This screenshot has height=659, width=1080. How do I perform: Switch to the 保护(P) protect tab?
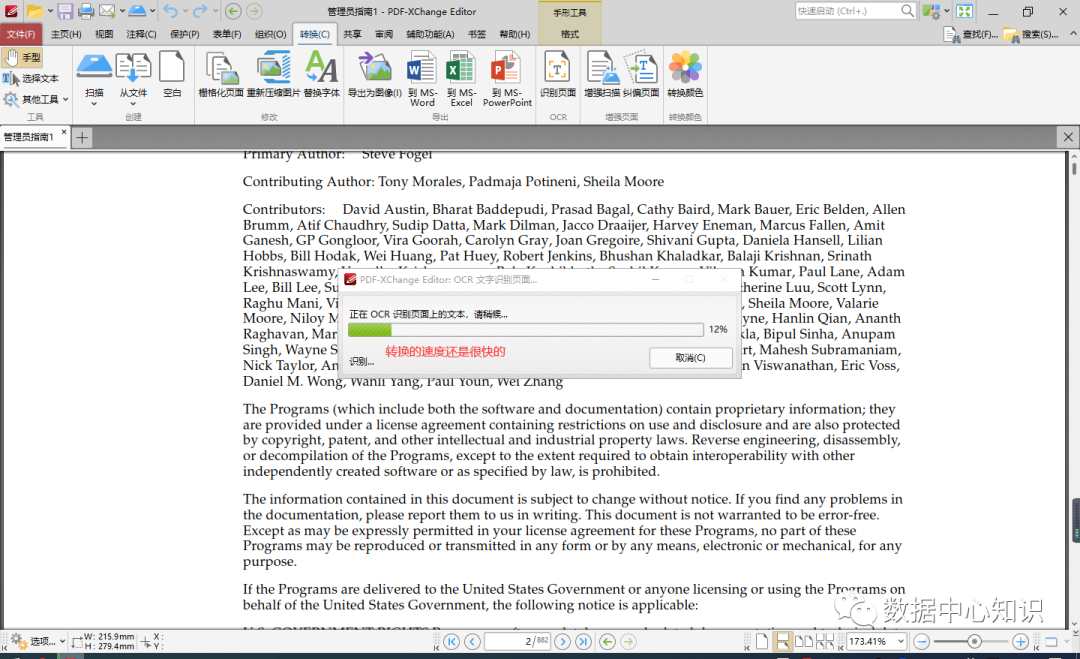(x=185, y=34)
